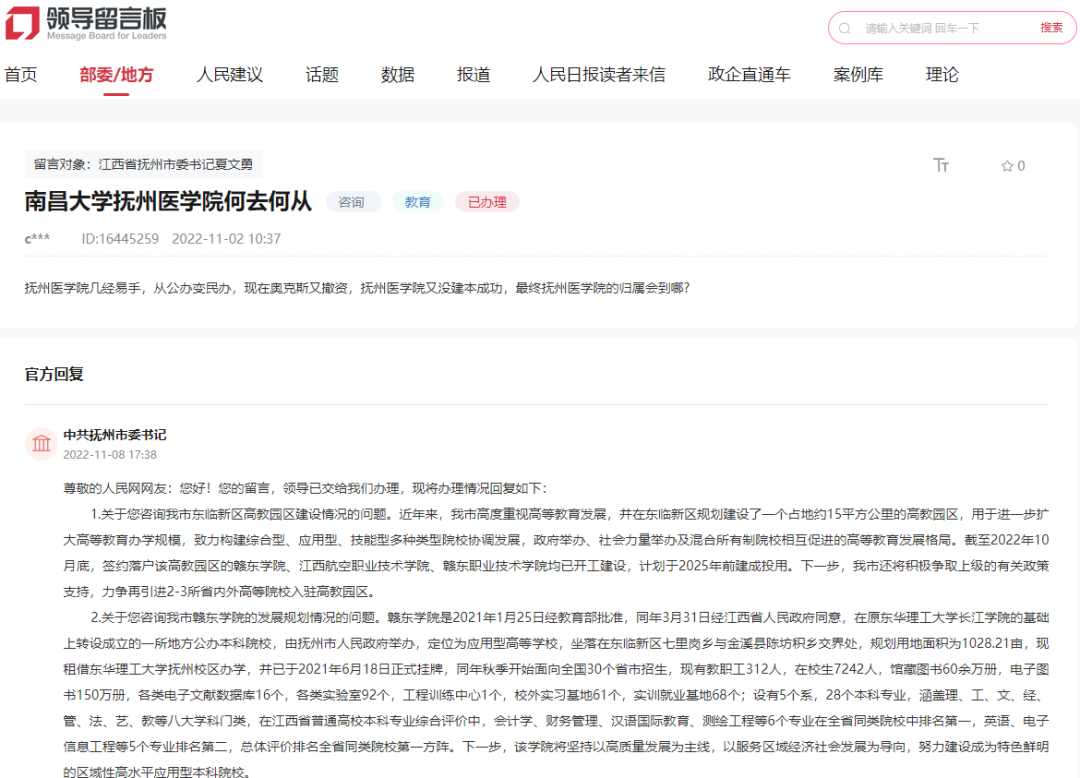
Task: Select the 教育 topic tag
Action: coord(417,202)
